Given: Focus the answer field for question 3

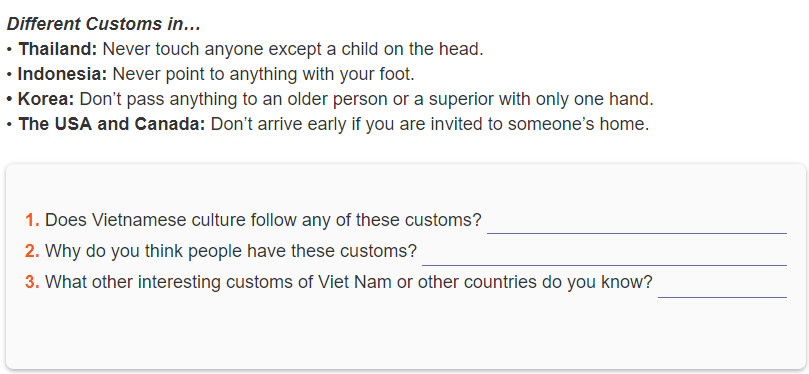Looking at the screenshot, I should 722,285.
